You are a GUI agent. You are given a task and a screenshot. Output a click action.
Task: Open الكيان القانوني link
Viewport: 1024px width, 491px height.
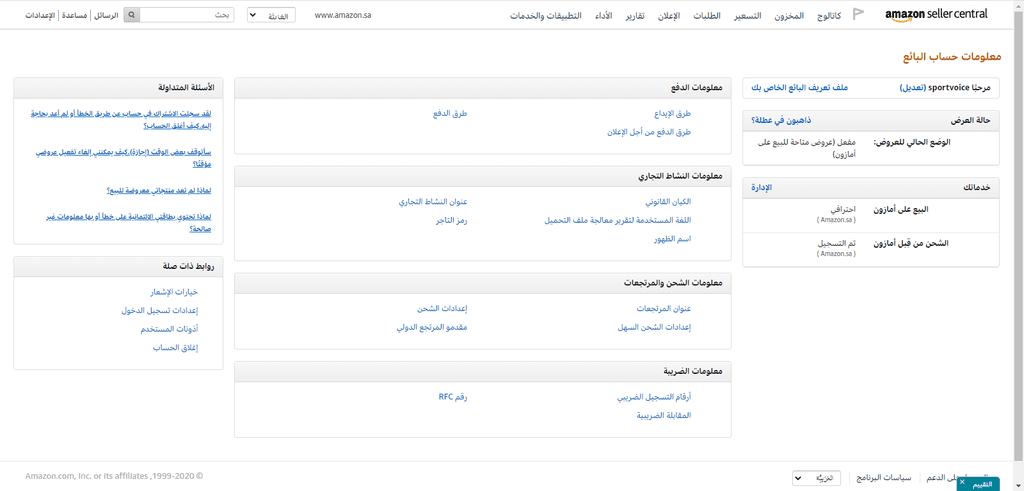tap(668, 202)
